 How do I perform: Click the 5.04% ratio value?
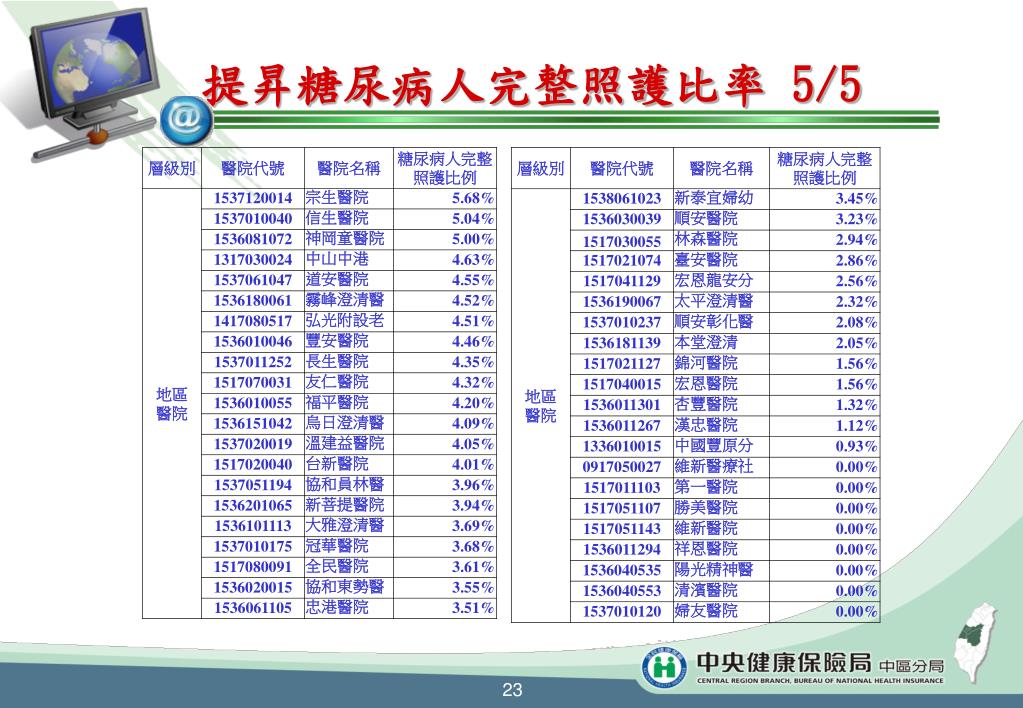[x=472, y=219]
